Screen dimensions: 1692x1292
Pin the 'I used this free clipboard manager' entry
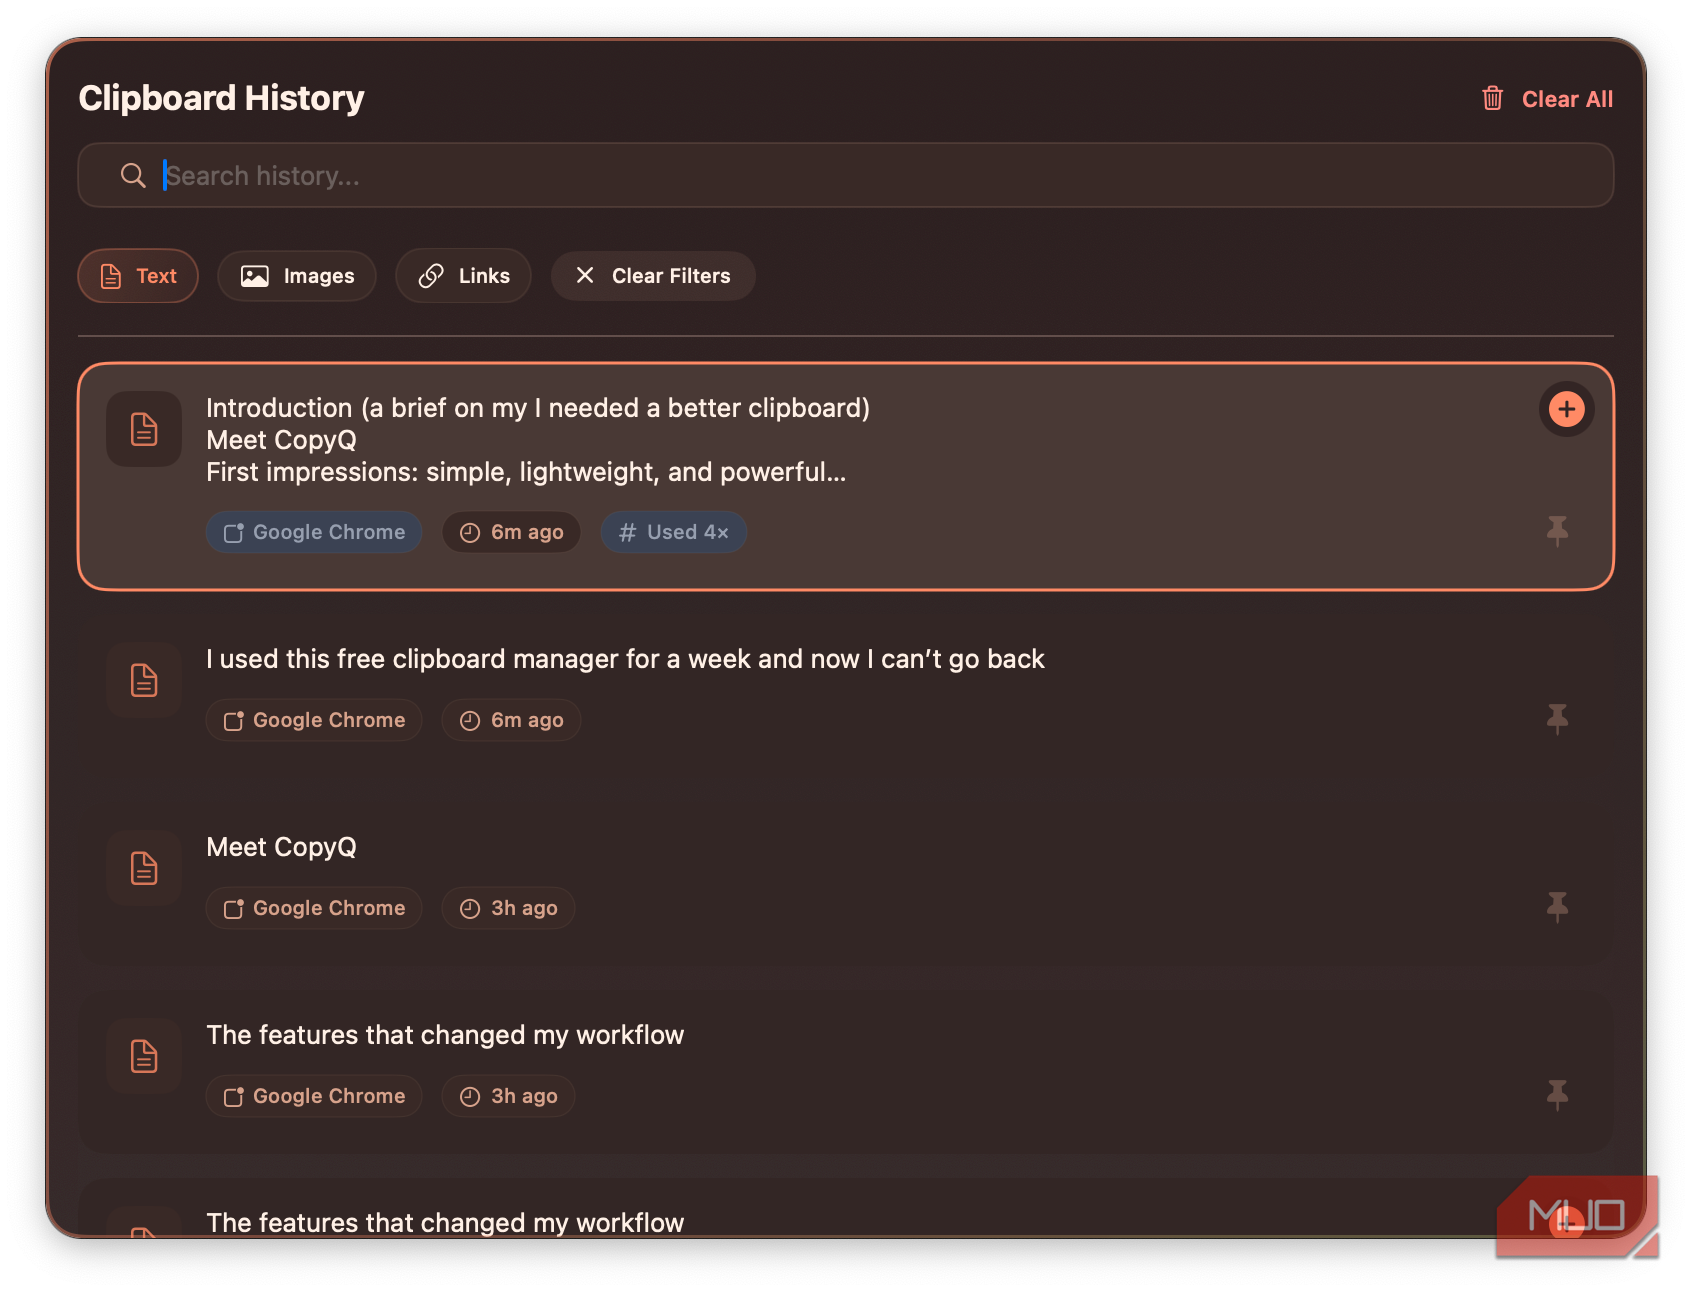[1557, 718]
